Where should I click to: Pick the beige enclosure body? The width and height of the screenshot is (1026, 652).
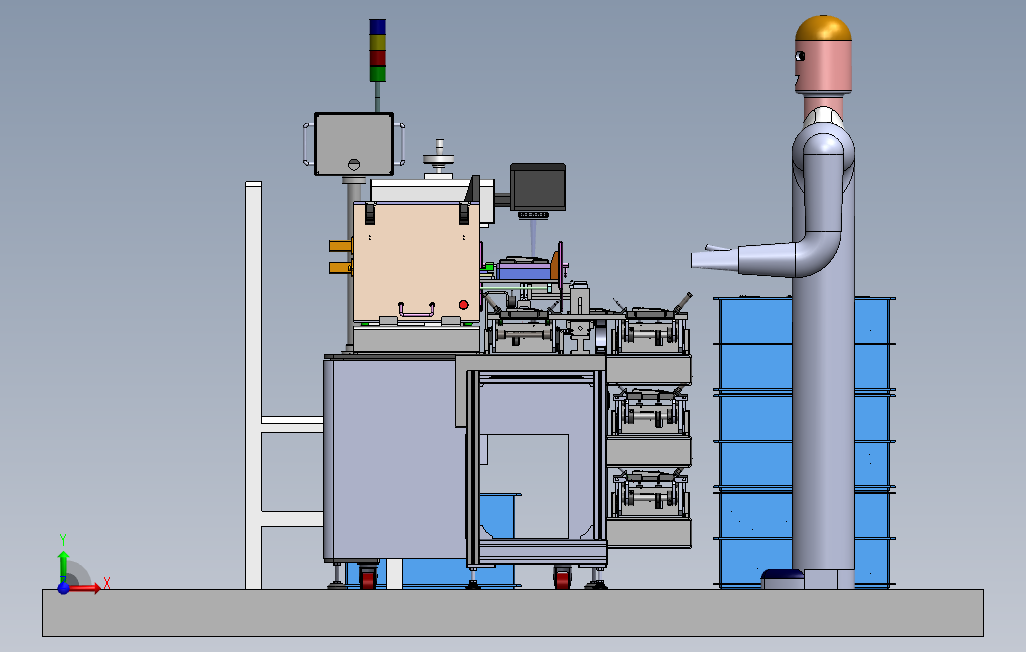(x=416, y=262)
